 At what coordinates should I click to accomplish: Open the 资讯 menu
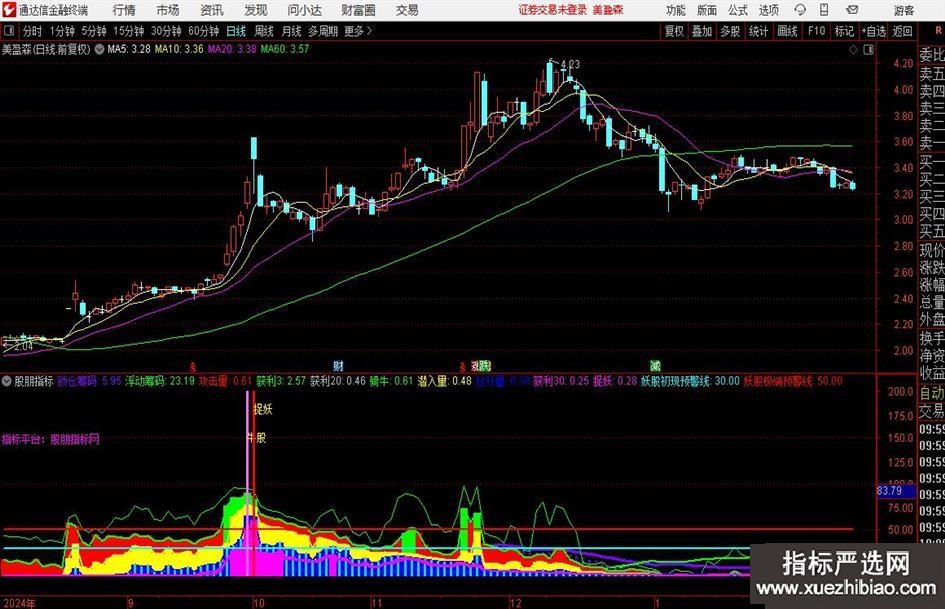(212, 10)
